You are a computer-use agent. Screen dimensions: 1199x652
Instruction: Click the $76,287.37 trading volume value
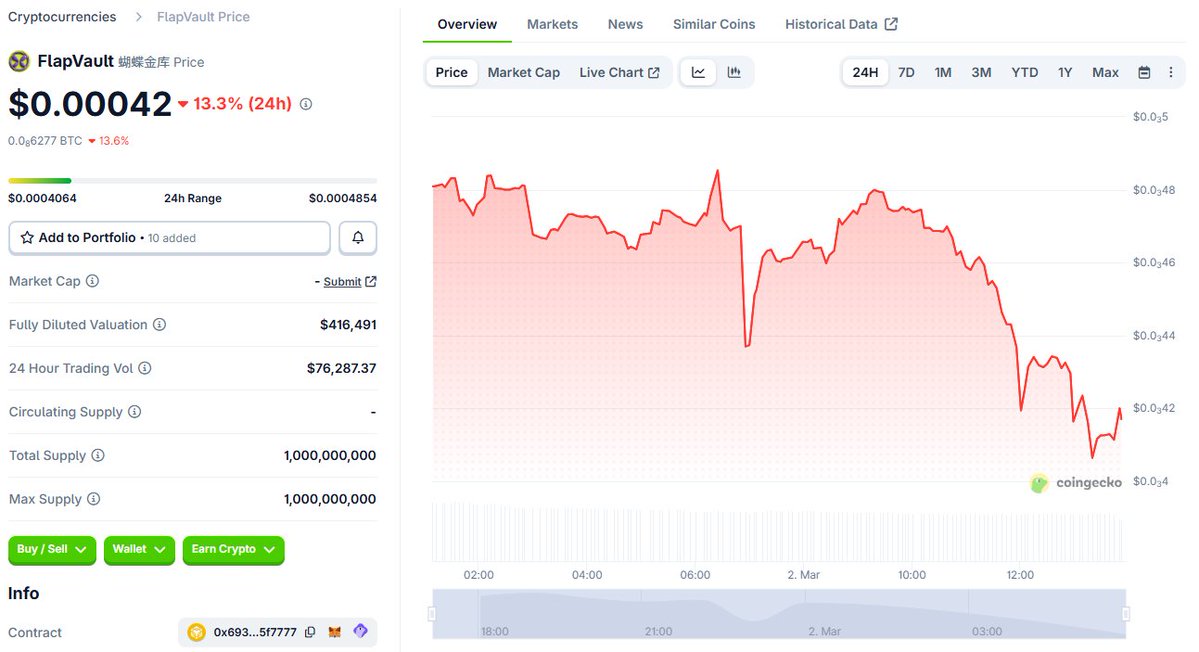(341, 368)
